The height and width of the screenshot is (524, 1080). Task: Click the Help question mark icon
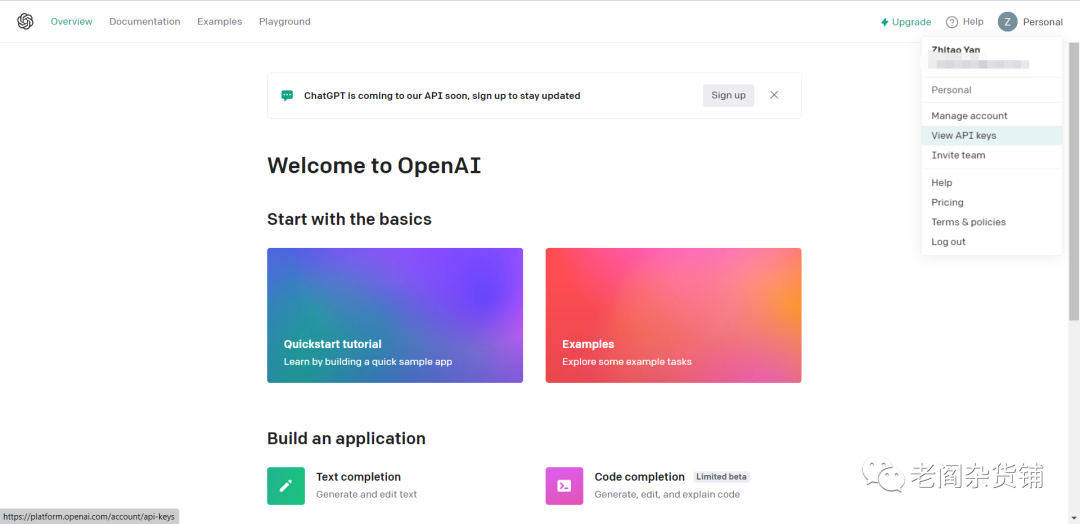952,22
